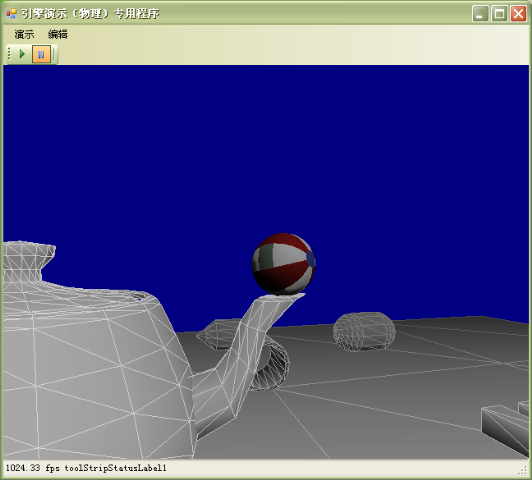Open the 编辑 menu

click(x=58, y=34)
